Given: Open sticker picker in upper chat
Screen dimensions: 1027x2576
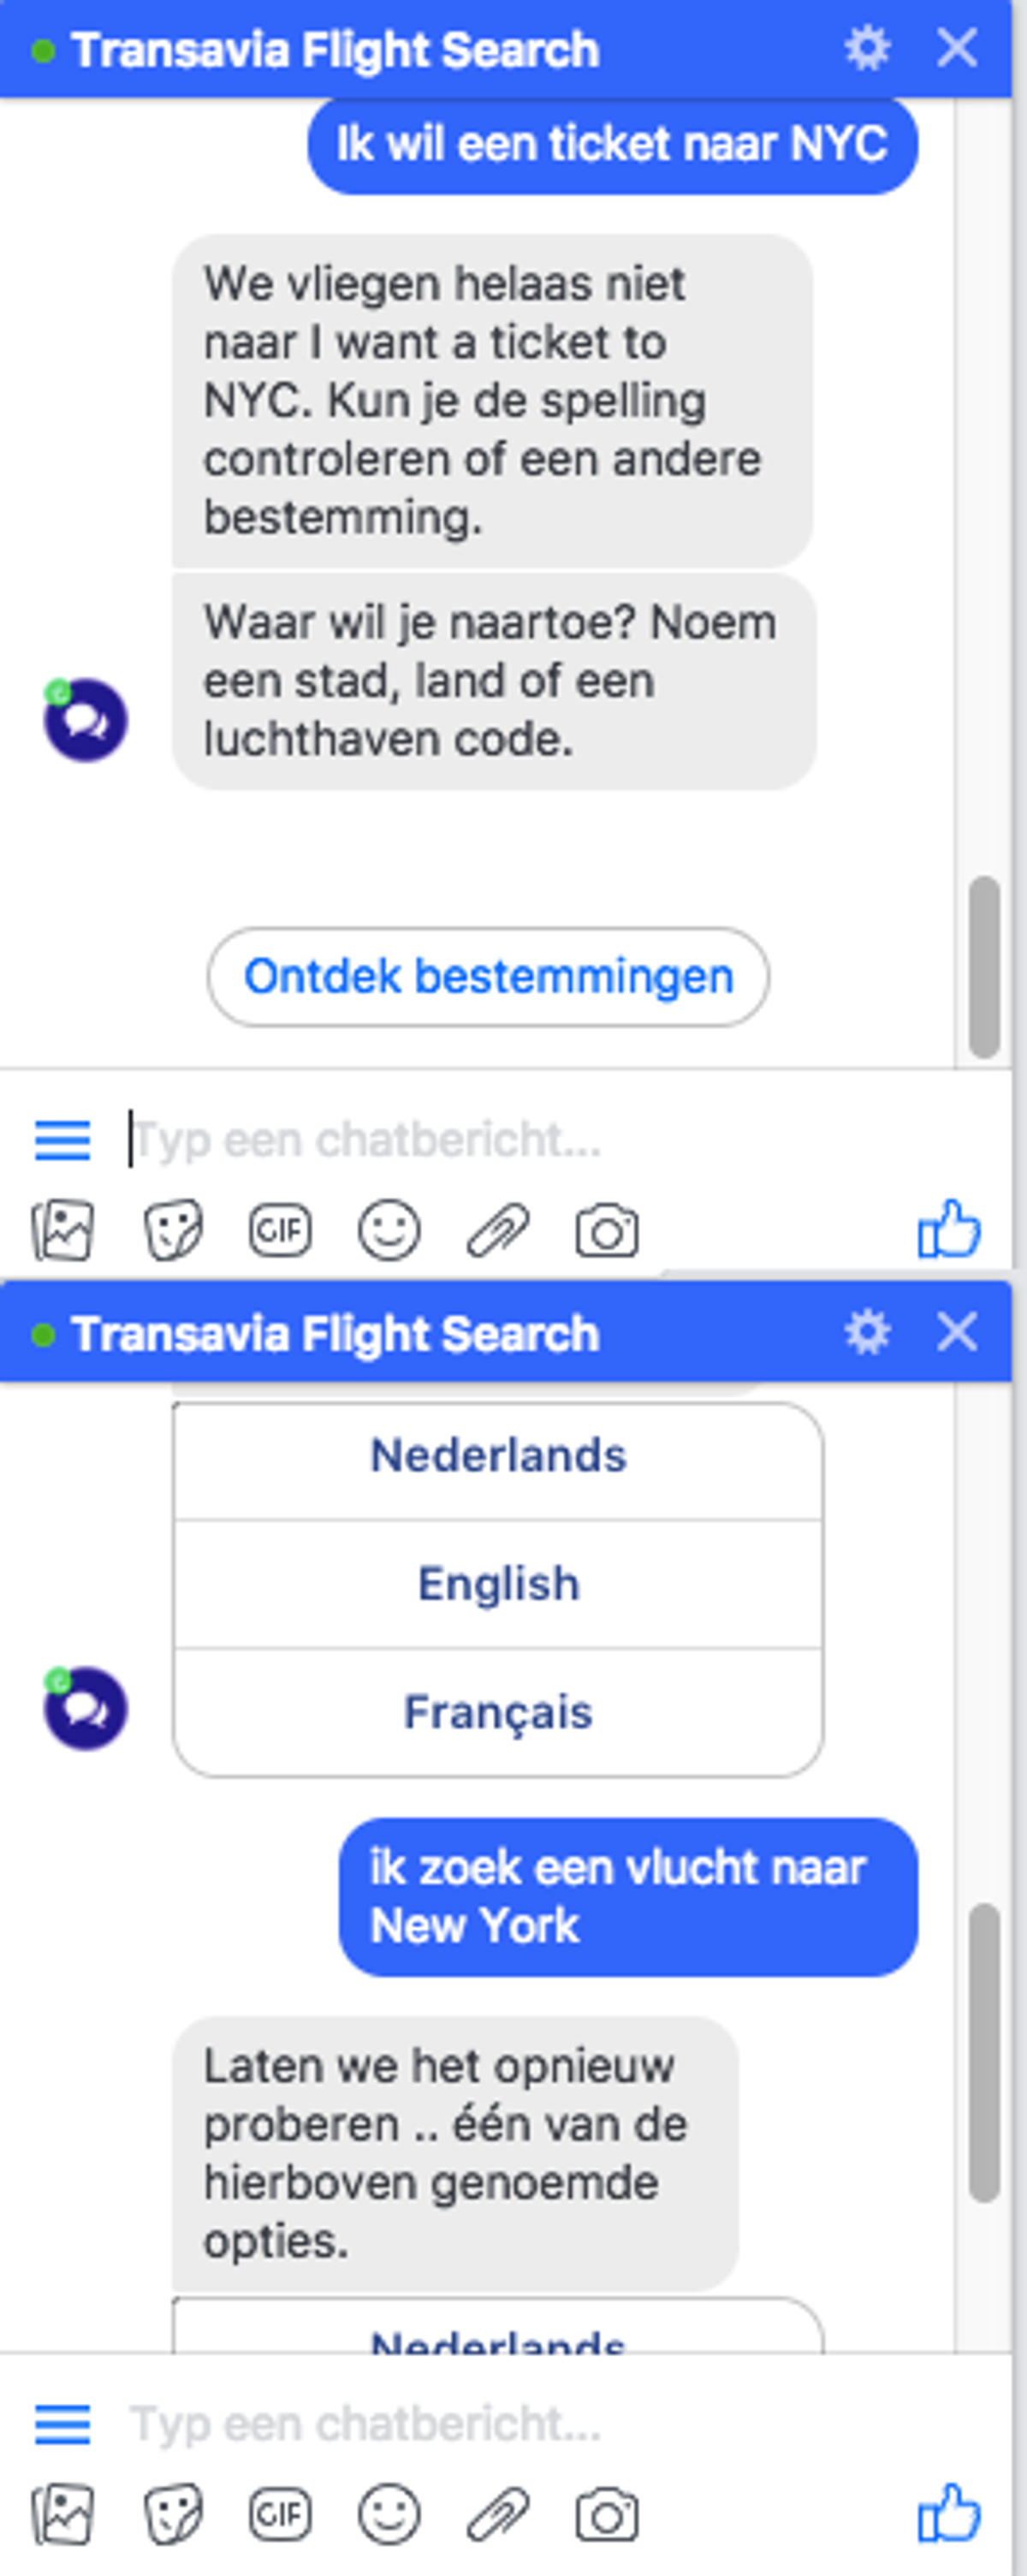Looking at the screenshot, I should (x=173, y=1230).
